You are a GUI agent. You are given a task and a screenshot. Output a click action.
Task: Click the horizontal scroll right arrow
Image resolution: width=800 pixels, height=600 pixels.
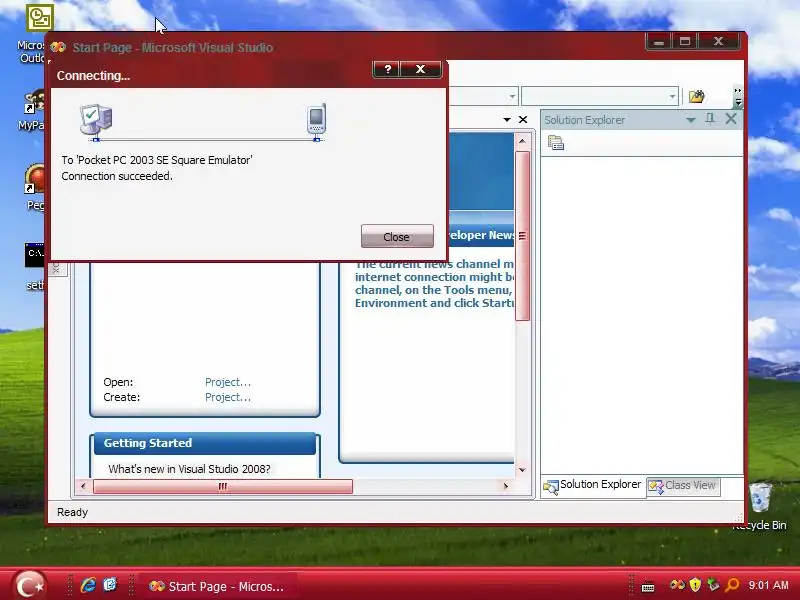[x=506, y=486]
